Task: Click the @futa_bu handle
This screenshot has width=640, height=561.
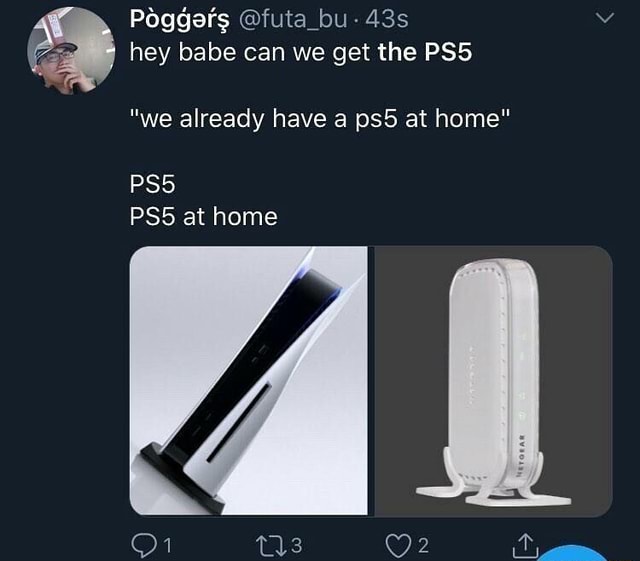Action: tap(293, 19)
